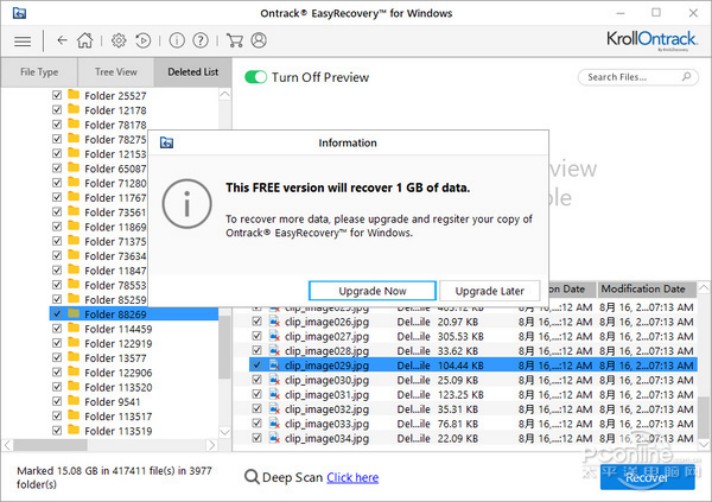Click the Deep Scan Click here link
The height and width of the screenshot is (502, 712).
click(x=352, y=477)
